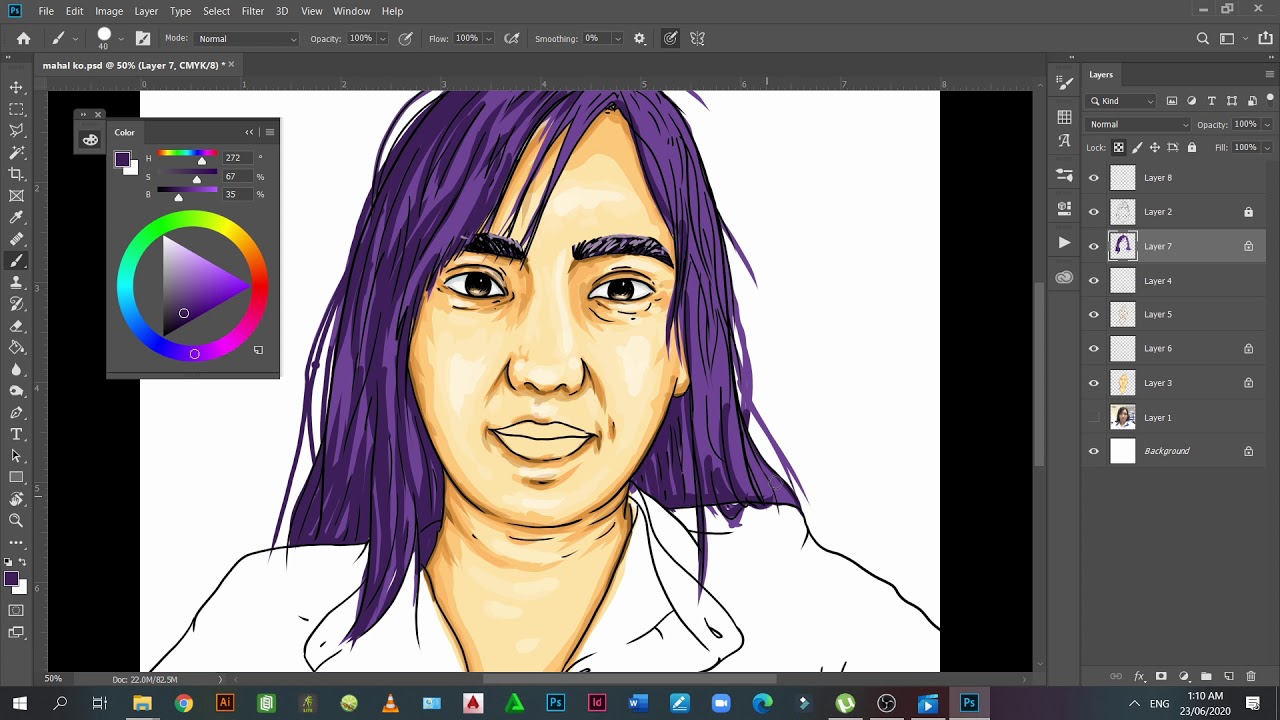Show Layer 1 visibility box
Viewport: 1280px width, 720px height.
[1093, 417]
